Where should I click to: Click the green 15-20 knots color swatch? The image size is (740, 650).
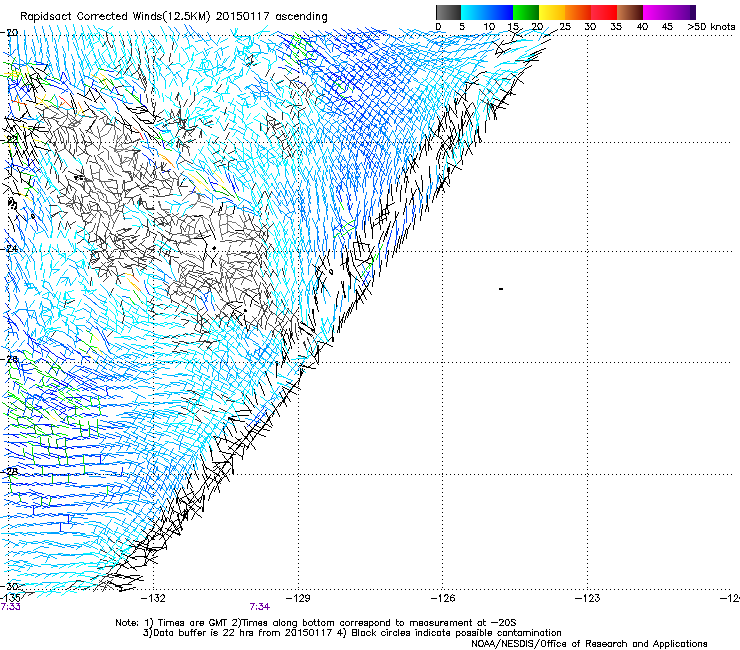pos(526,12)
